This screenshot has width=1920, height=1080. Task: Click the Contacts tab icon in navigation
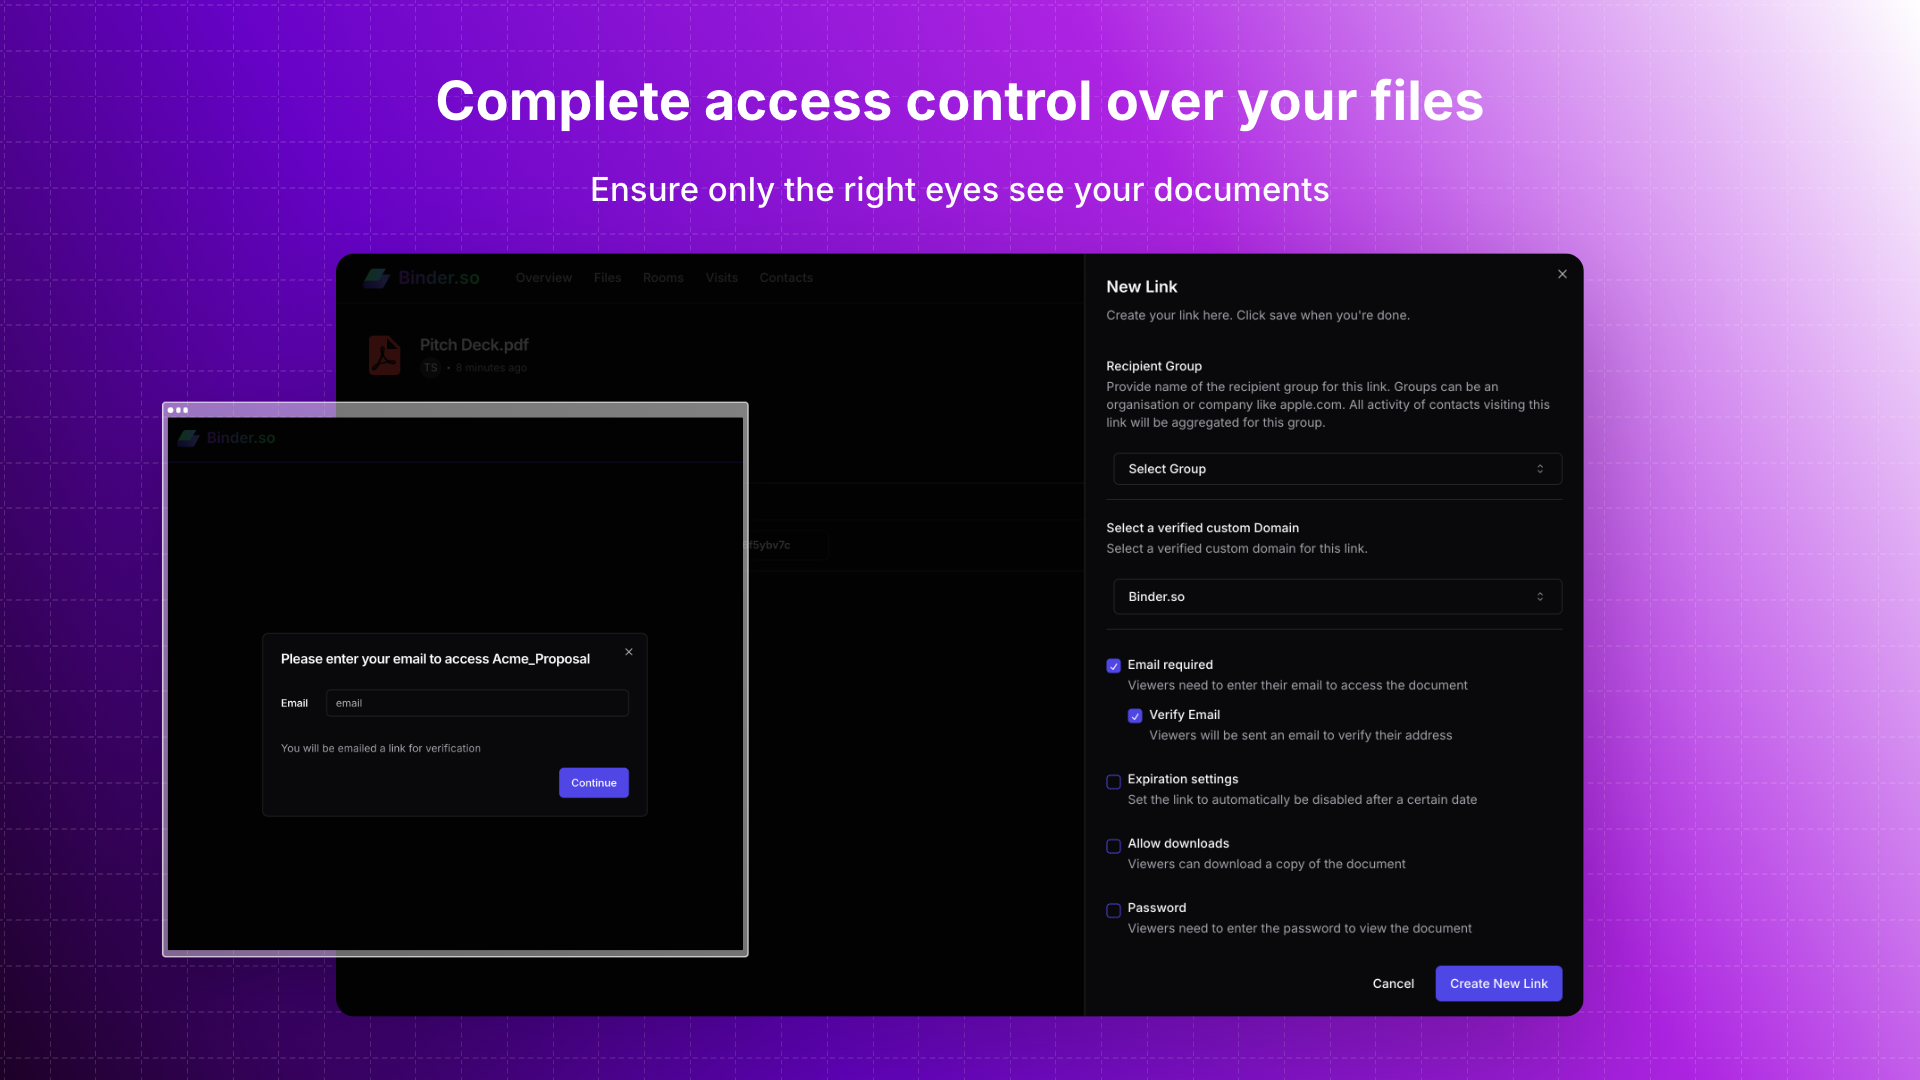point(786,277)
